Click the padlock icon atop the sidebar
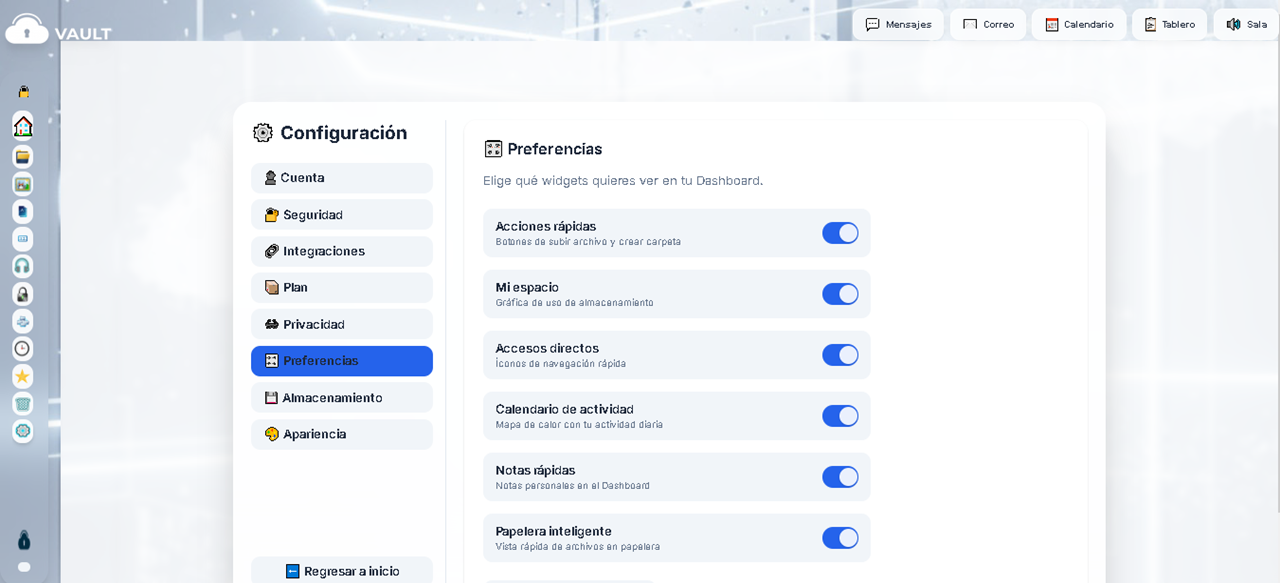 [x=23, y=91]
